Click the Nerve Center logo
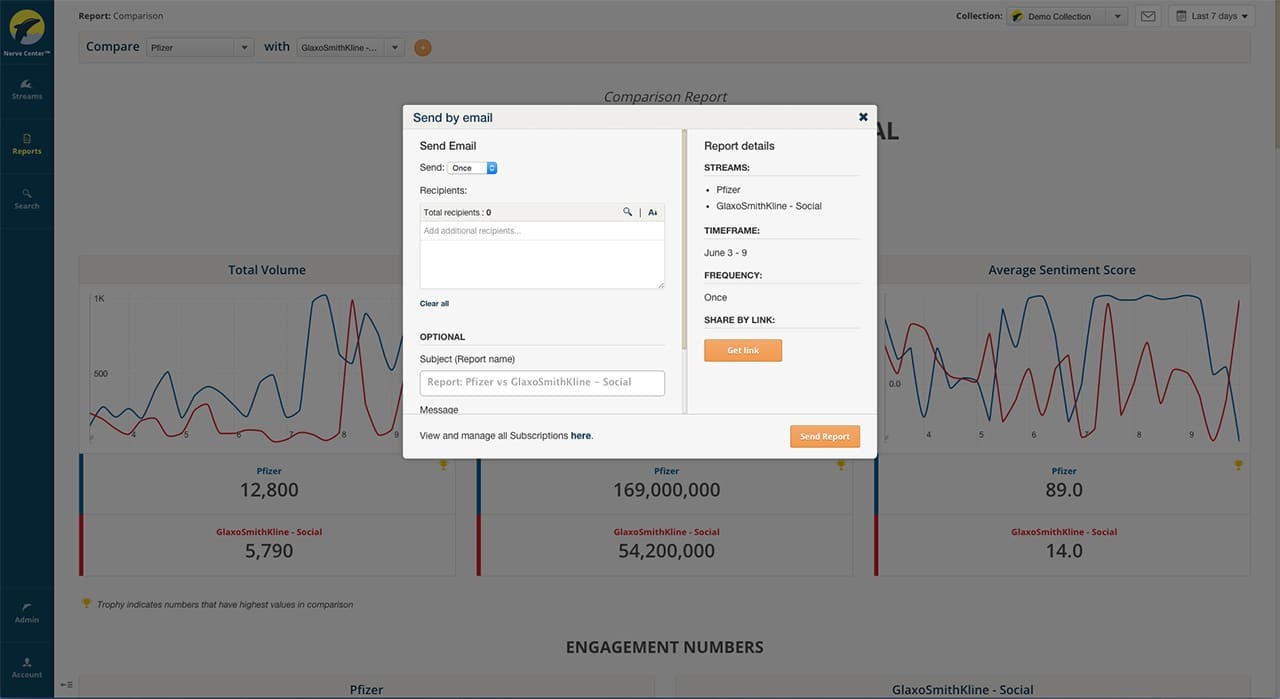Viewport: 1280px width, 699px height. pyautogui.click(x=27, y=30)
